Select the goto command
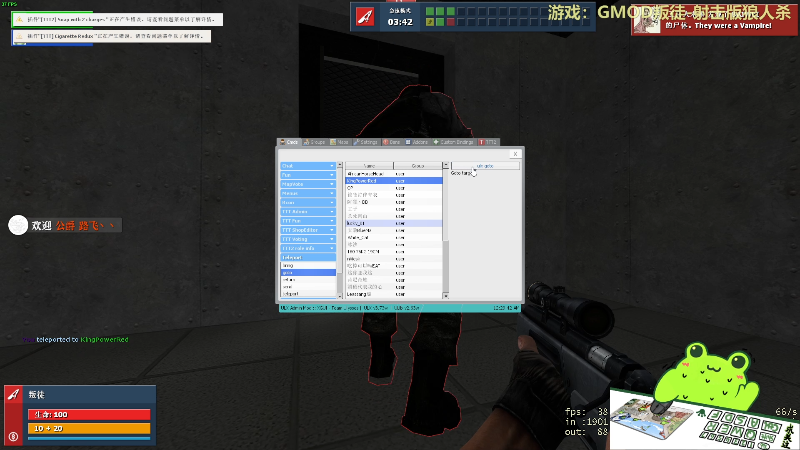The image size is (800, 450). coord(308,272)
